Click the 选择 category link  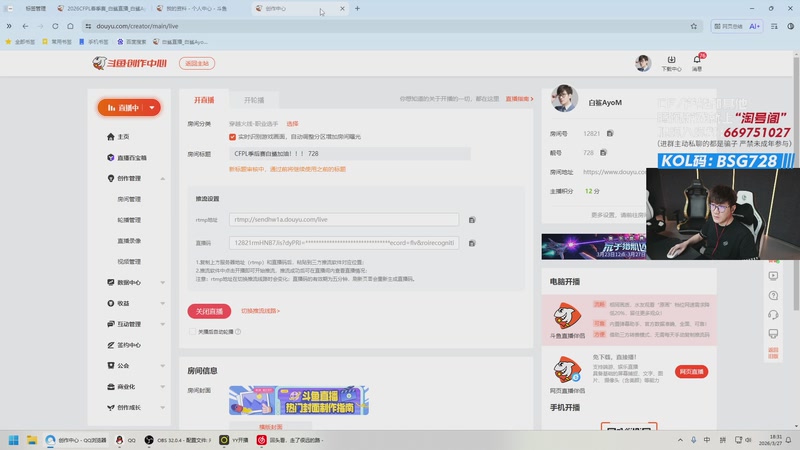292,124
